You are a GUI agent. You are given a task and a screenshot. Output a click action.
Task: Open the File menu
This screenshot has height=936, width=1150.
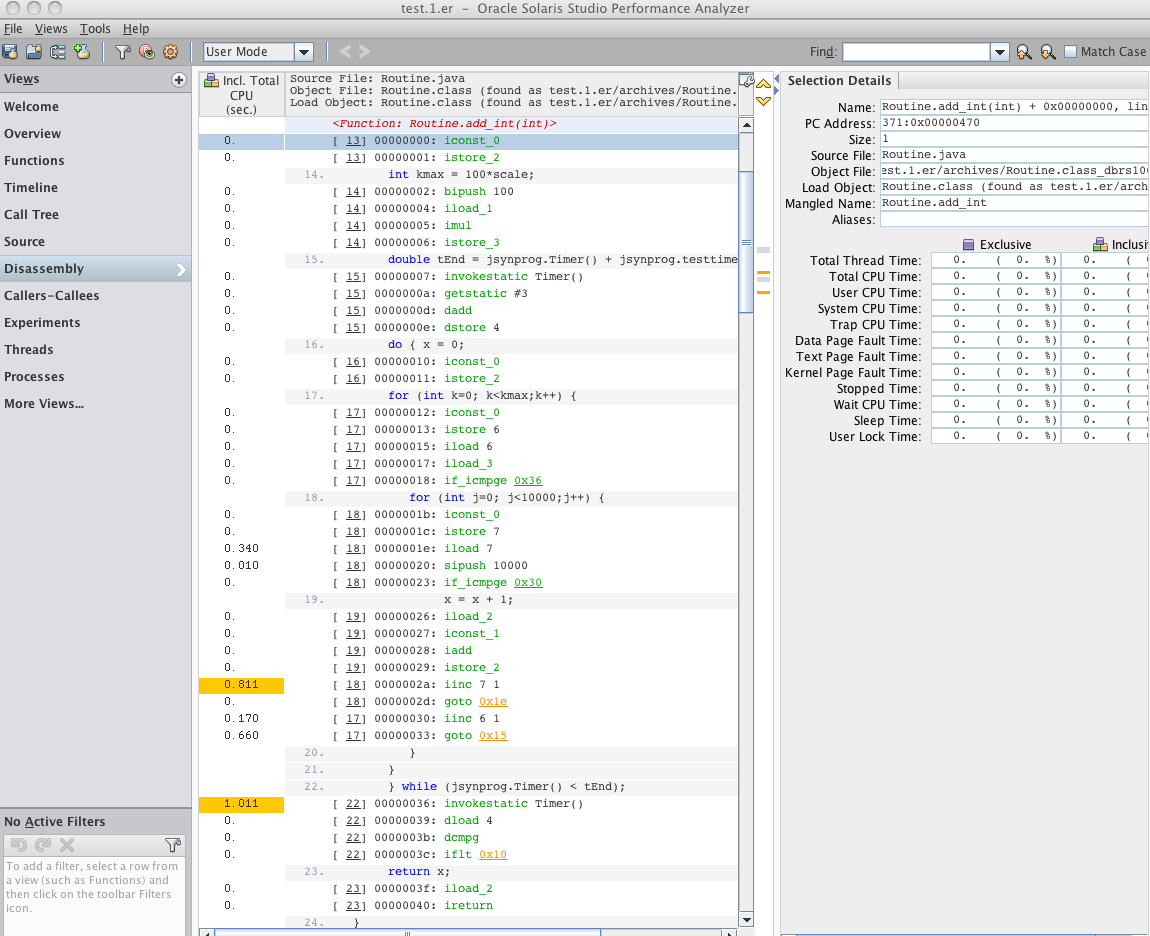click(x=13, y=29)
